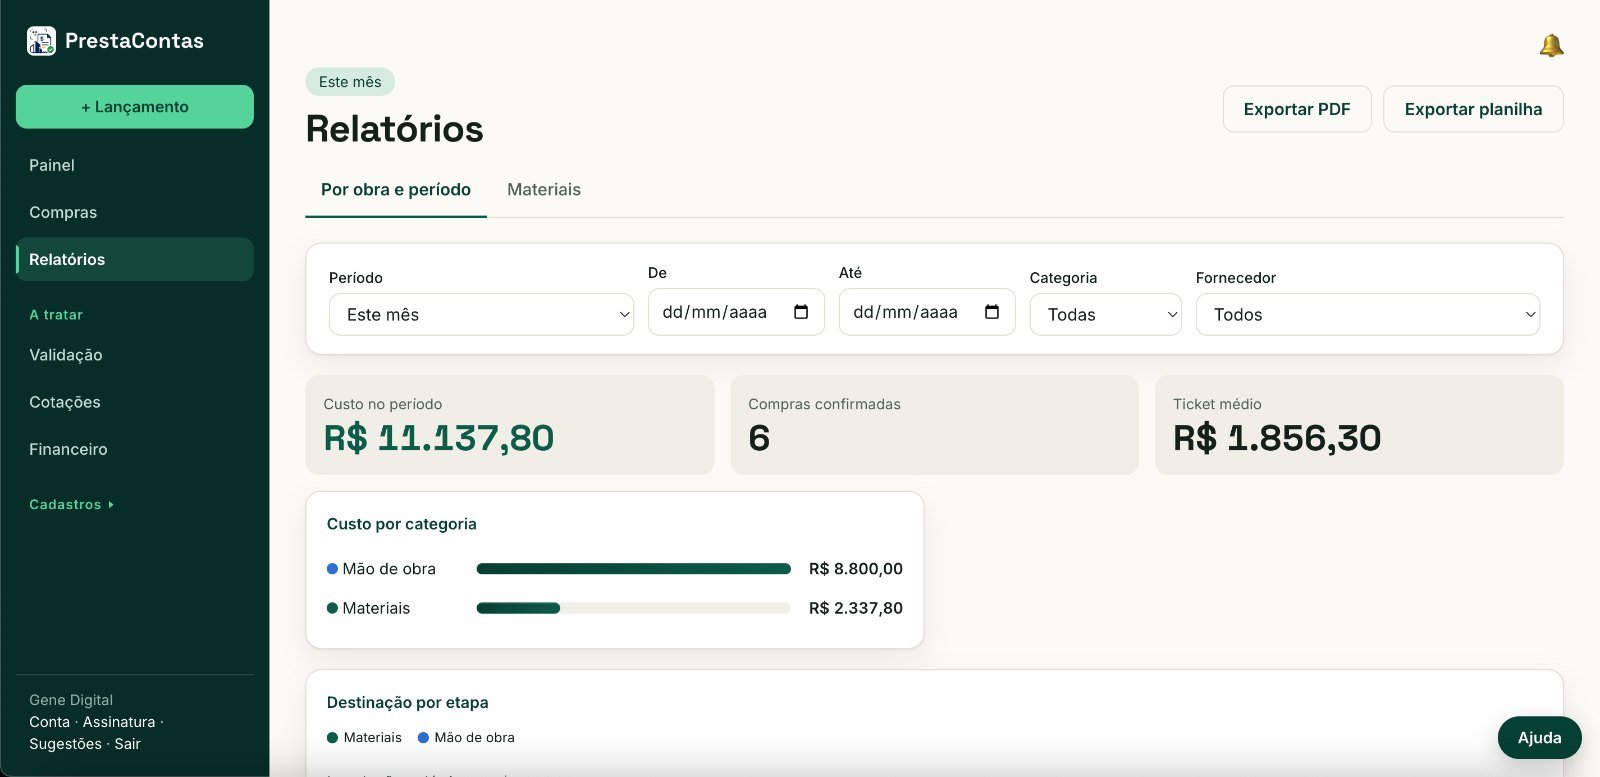Open the Ajuda help button
The height and width of the screenshot is (777, 1600).
coord(1539,738)
